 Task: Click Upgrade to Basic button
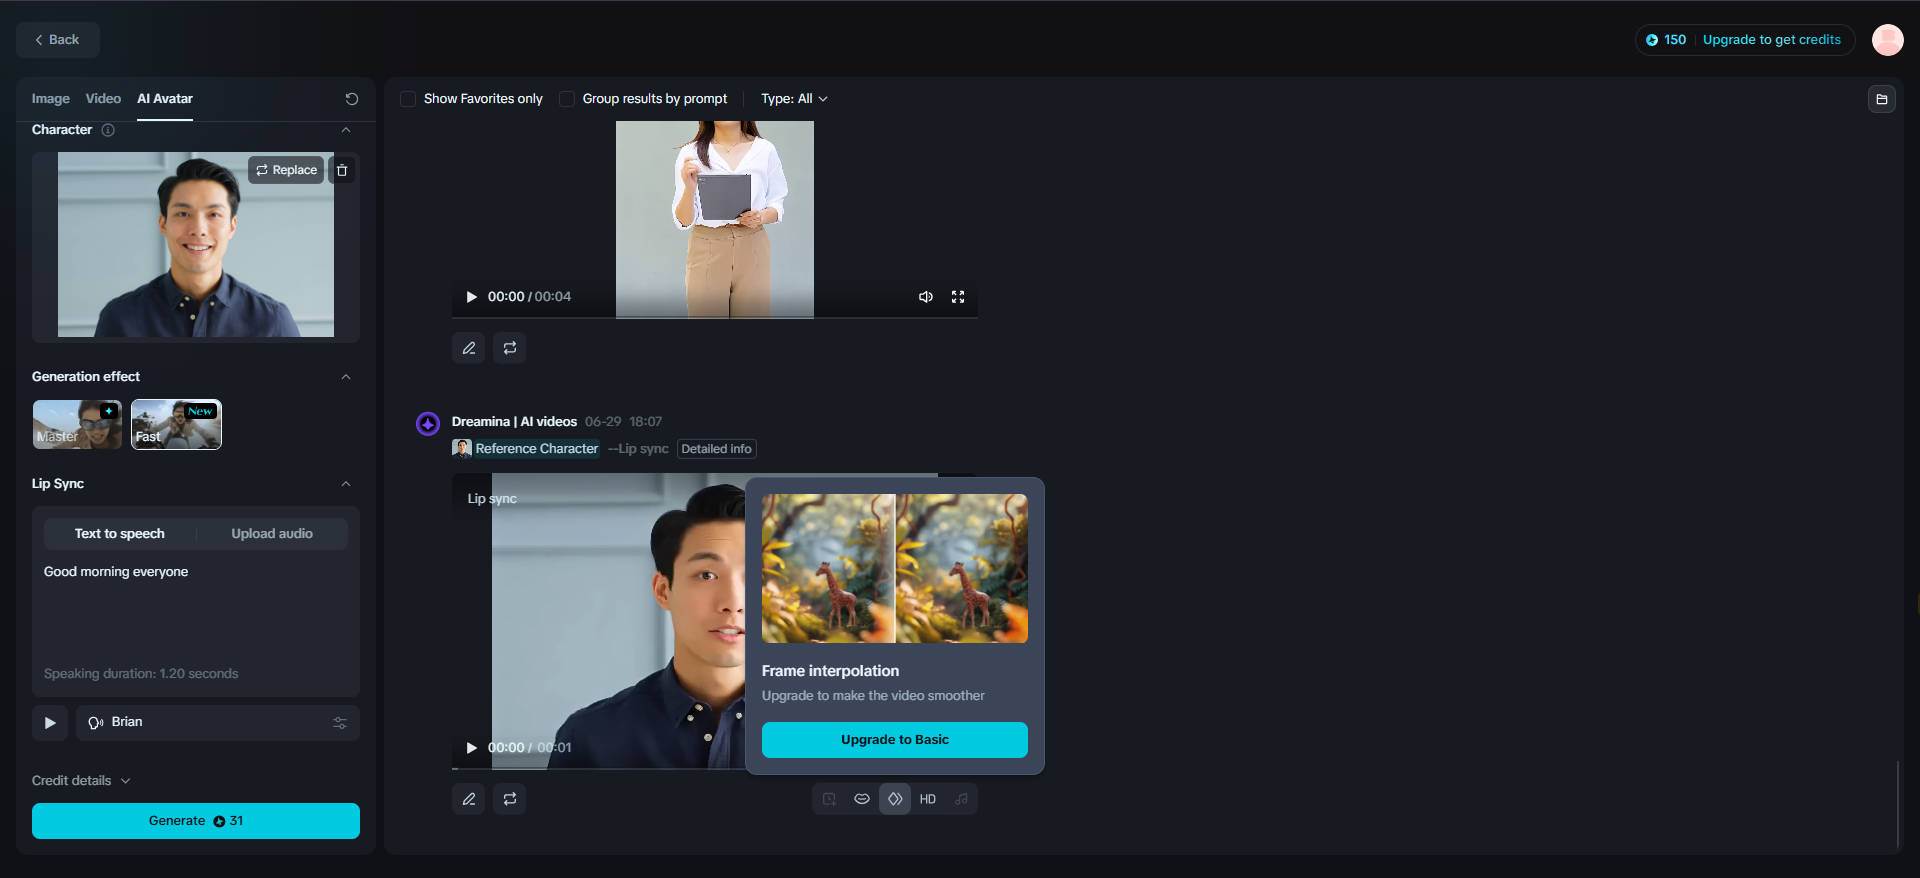click(x=895, y=740)
